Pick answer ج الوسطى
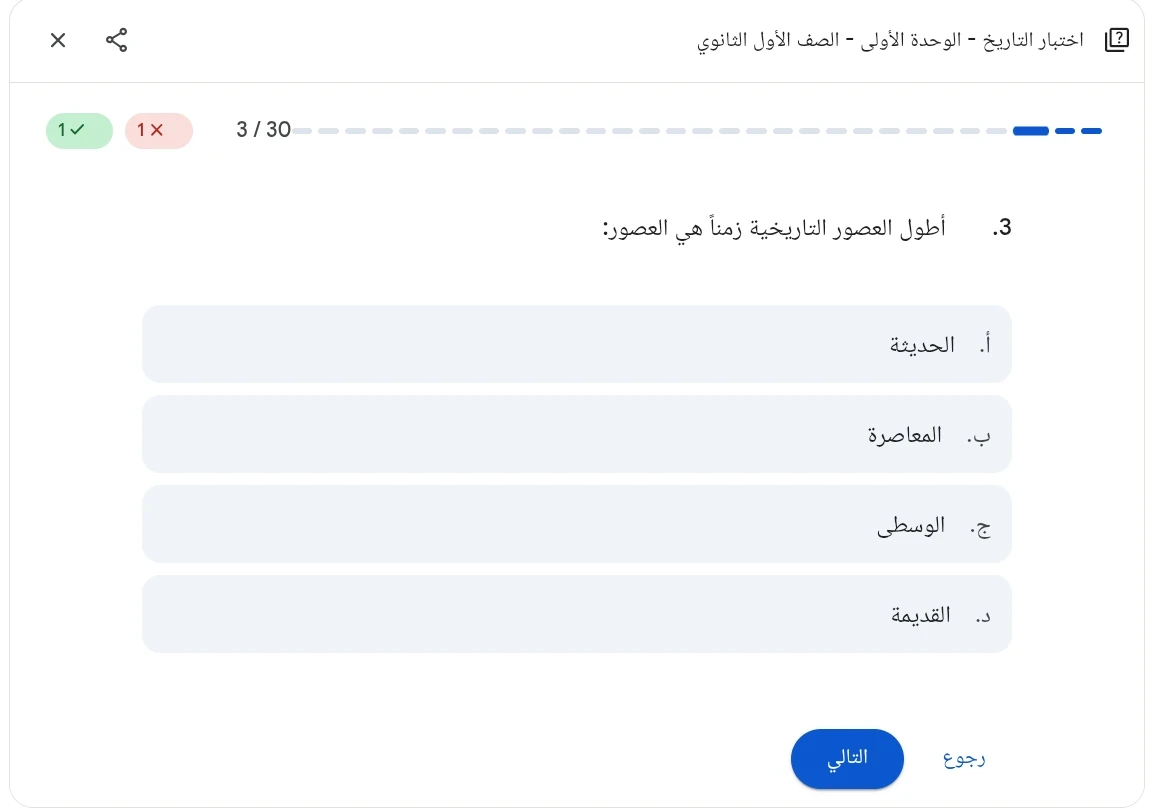The height and width of the screenshot is (810, 1158). click(577, 524)
